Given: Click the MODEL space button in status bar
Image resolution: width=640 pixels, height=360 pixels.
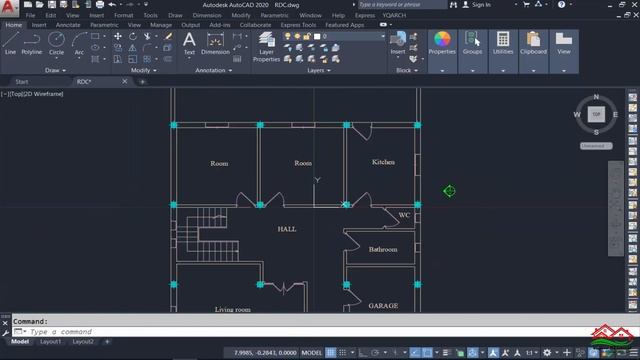Looking at the screenshot, I should point(311,353).
